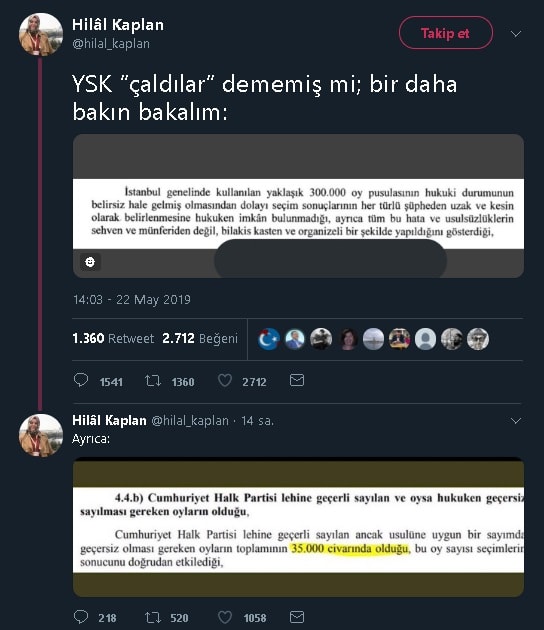Open the Cumhuriyet Halk Partisi document image
This screenshot has height=630, width=544.
(x=298, y=527)
